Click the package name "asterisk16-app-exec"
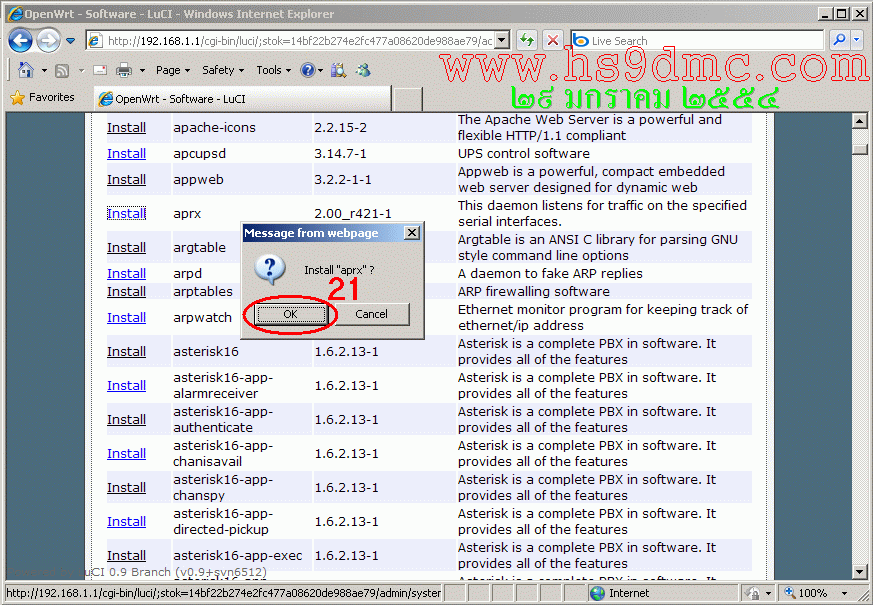Viewport: 873px width, 605px height. (x=238, y=555)
